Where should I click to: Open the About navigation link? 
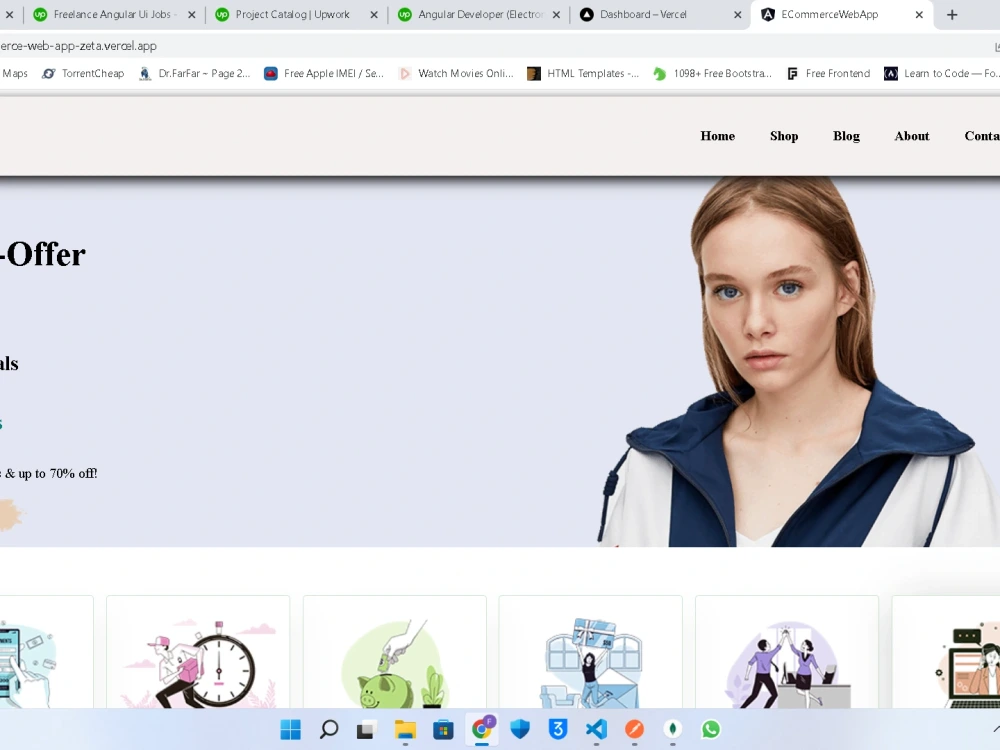pos(912,136)
